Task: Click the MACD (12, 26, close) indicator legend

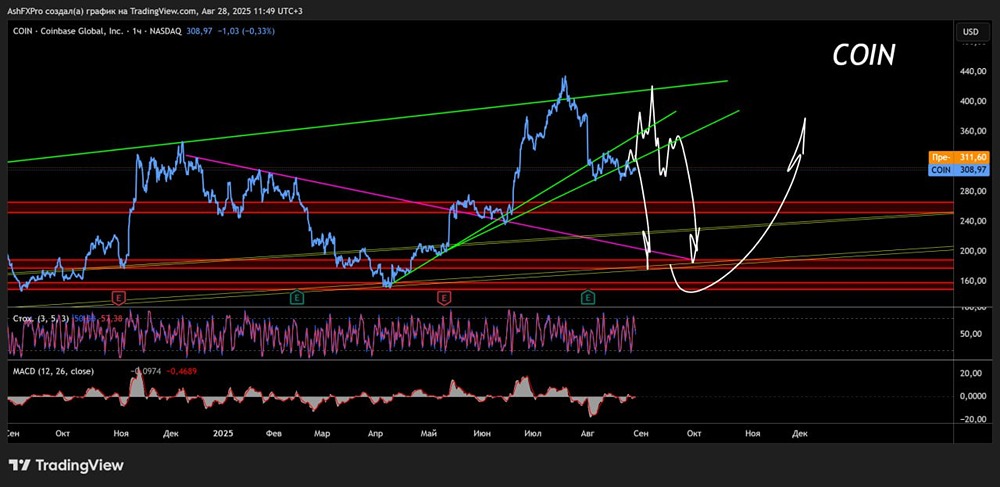Action: (53, 371)
